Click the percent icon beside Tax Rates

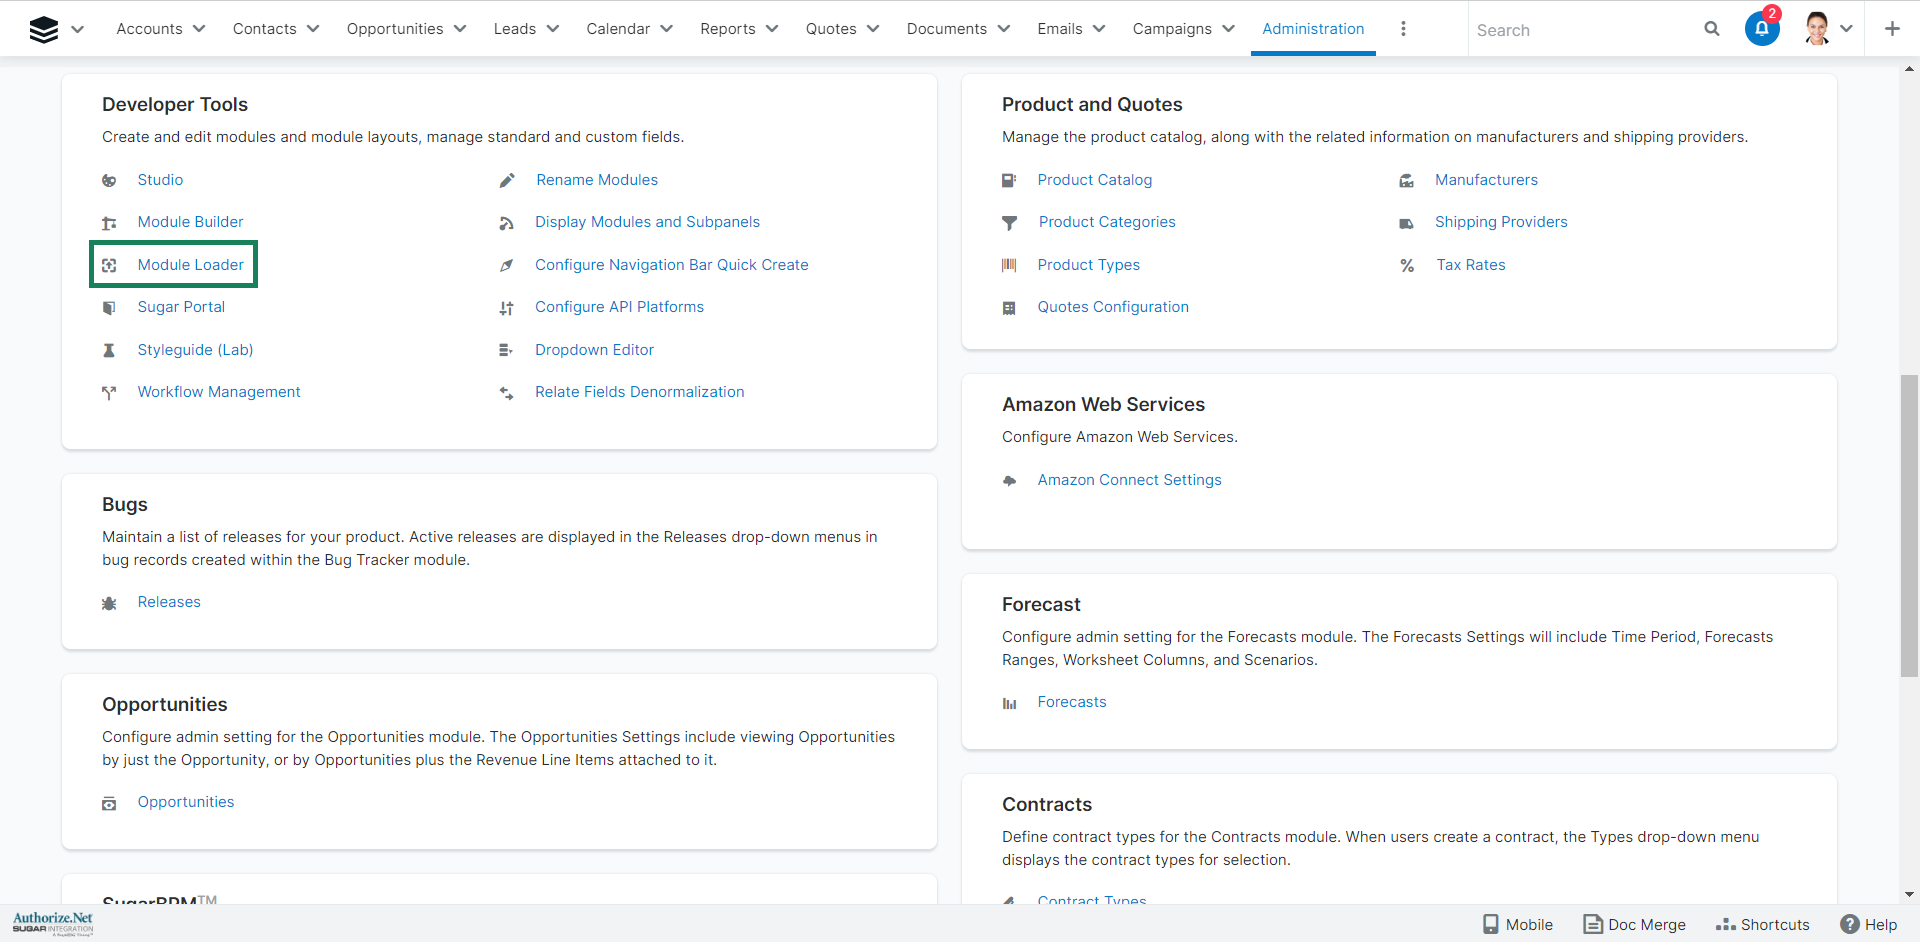[1407, 266]
